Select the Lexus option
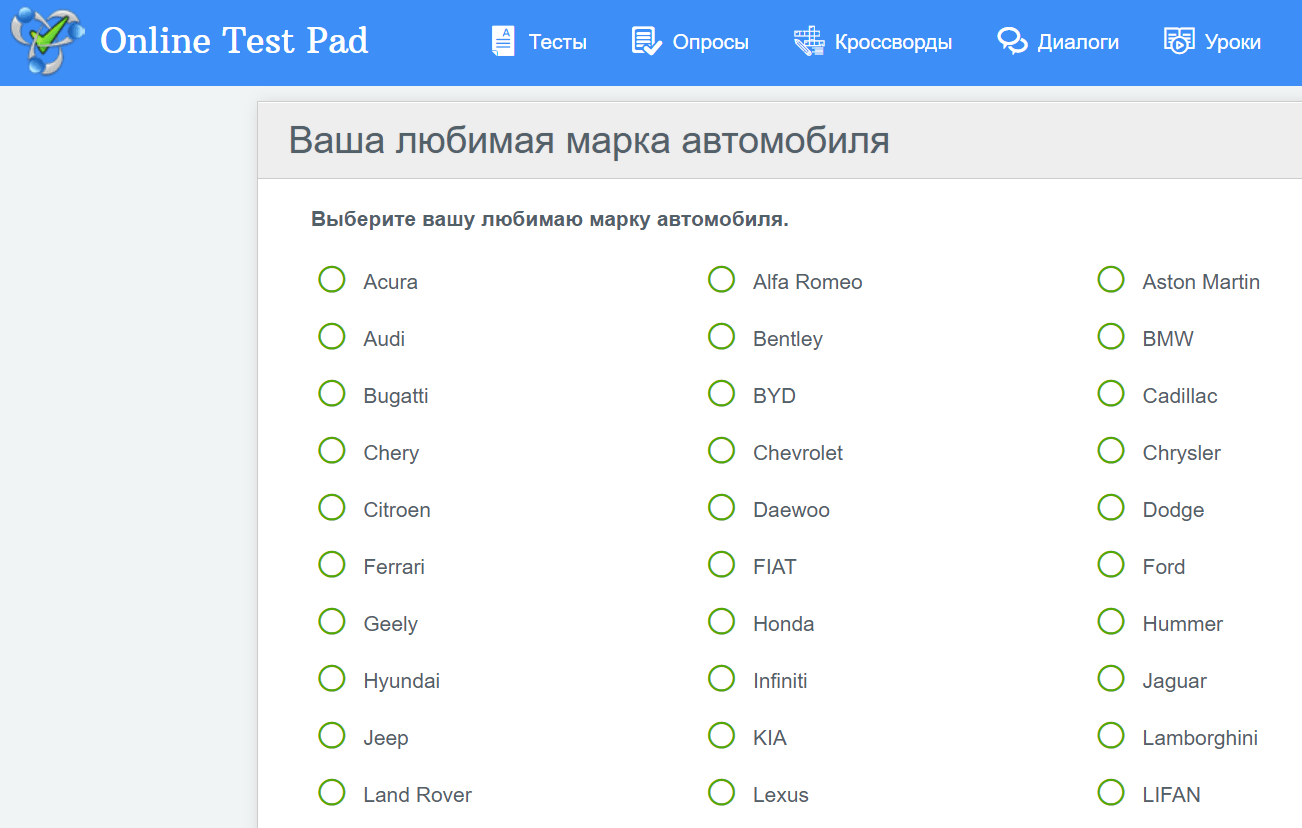The height and width of the screenshot is (828, 1302). coord(721,792)
